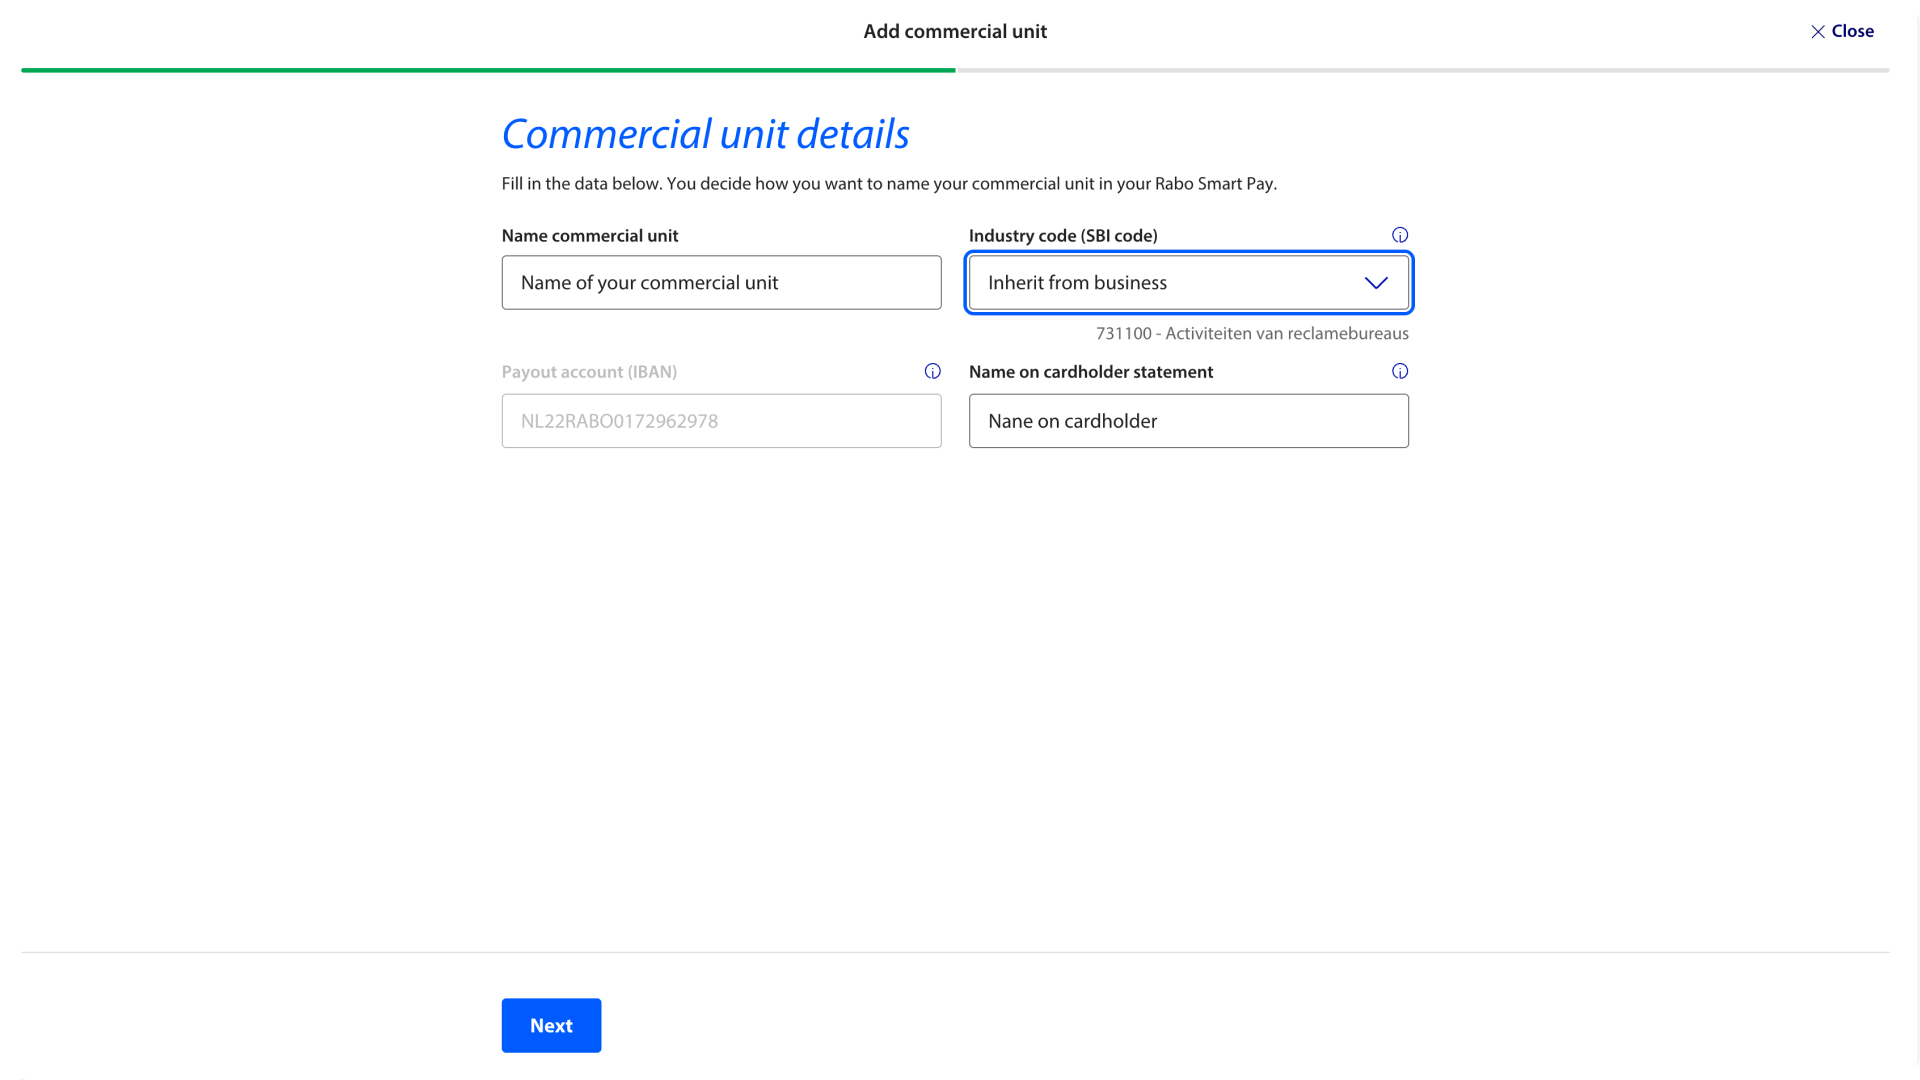The height and width of the screenshot is (1080, 1920).
Task: Click the Payout account (IBAN) label
Action: tap(588, 372)
